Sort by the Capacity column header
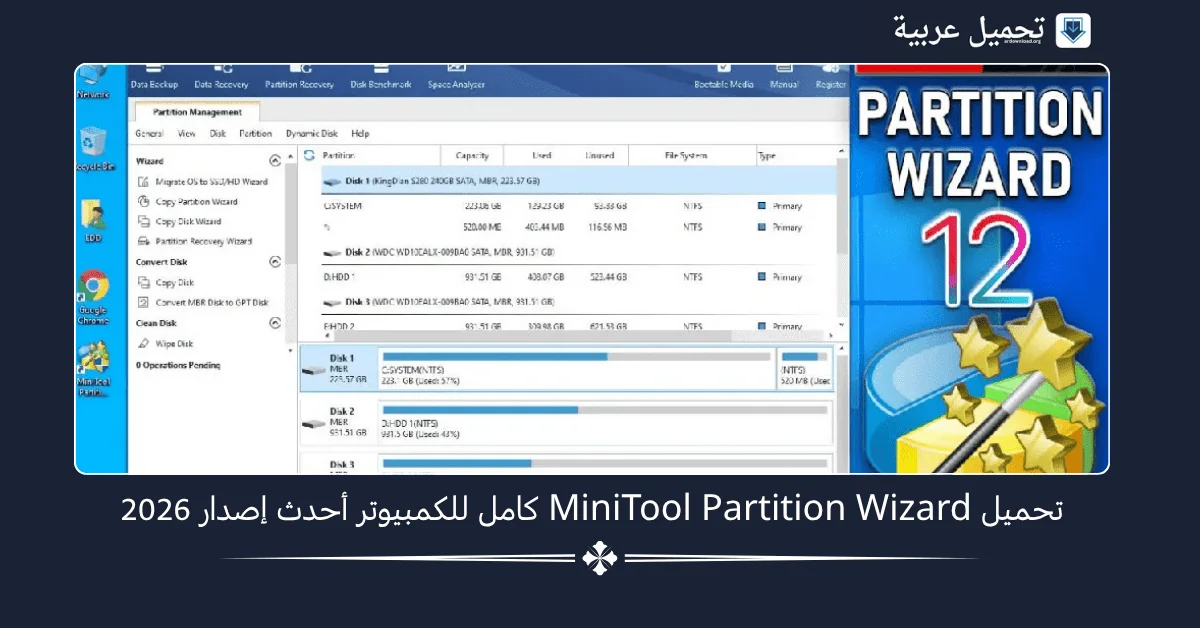 pyautogui.click(x=472, y=156)
